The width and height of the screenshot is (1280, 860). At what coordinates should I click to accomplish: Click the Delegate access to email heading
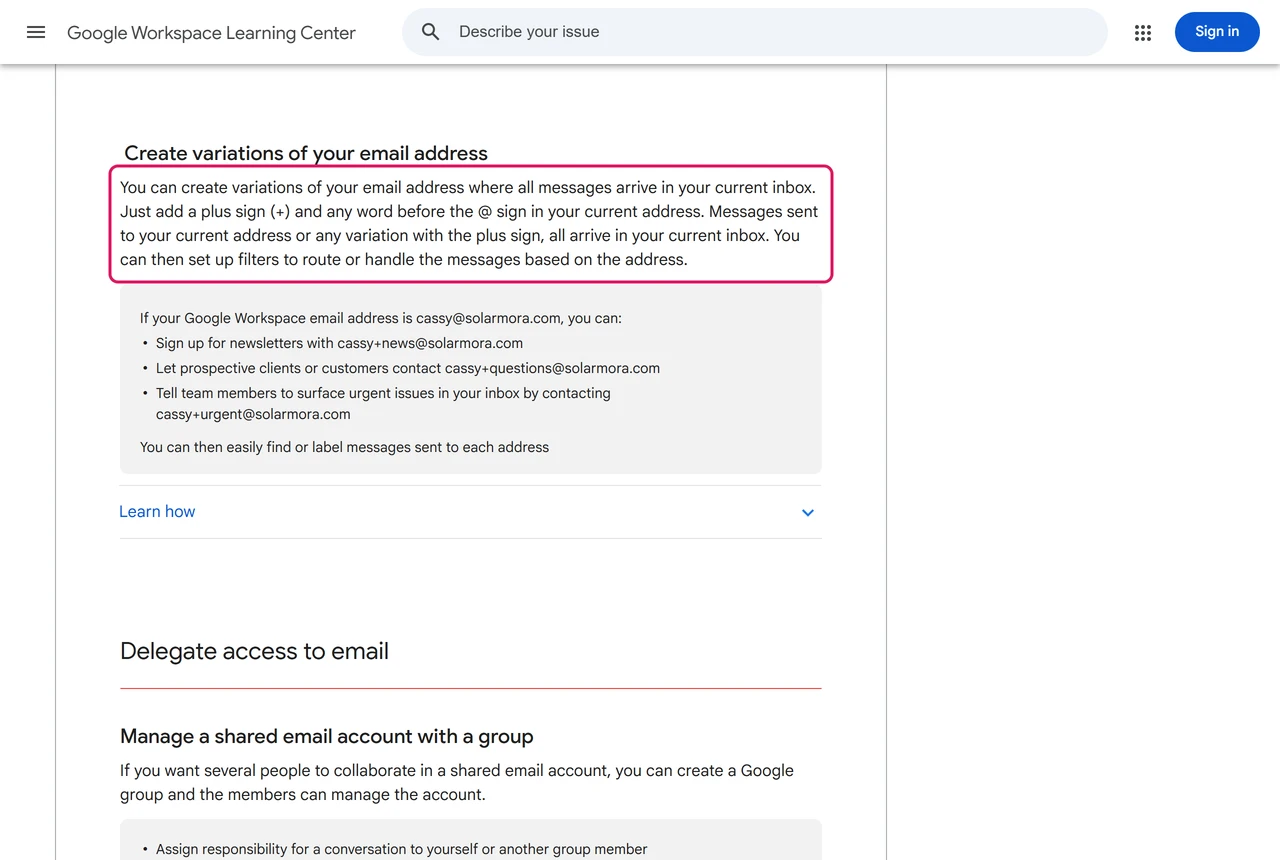point(254,651)
